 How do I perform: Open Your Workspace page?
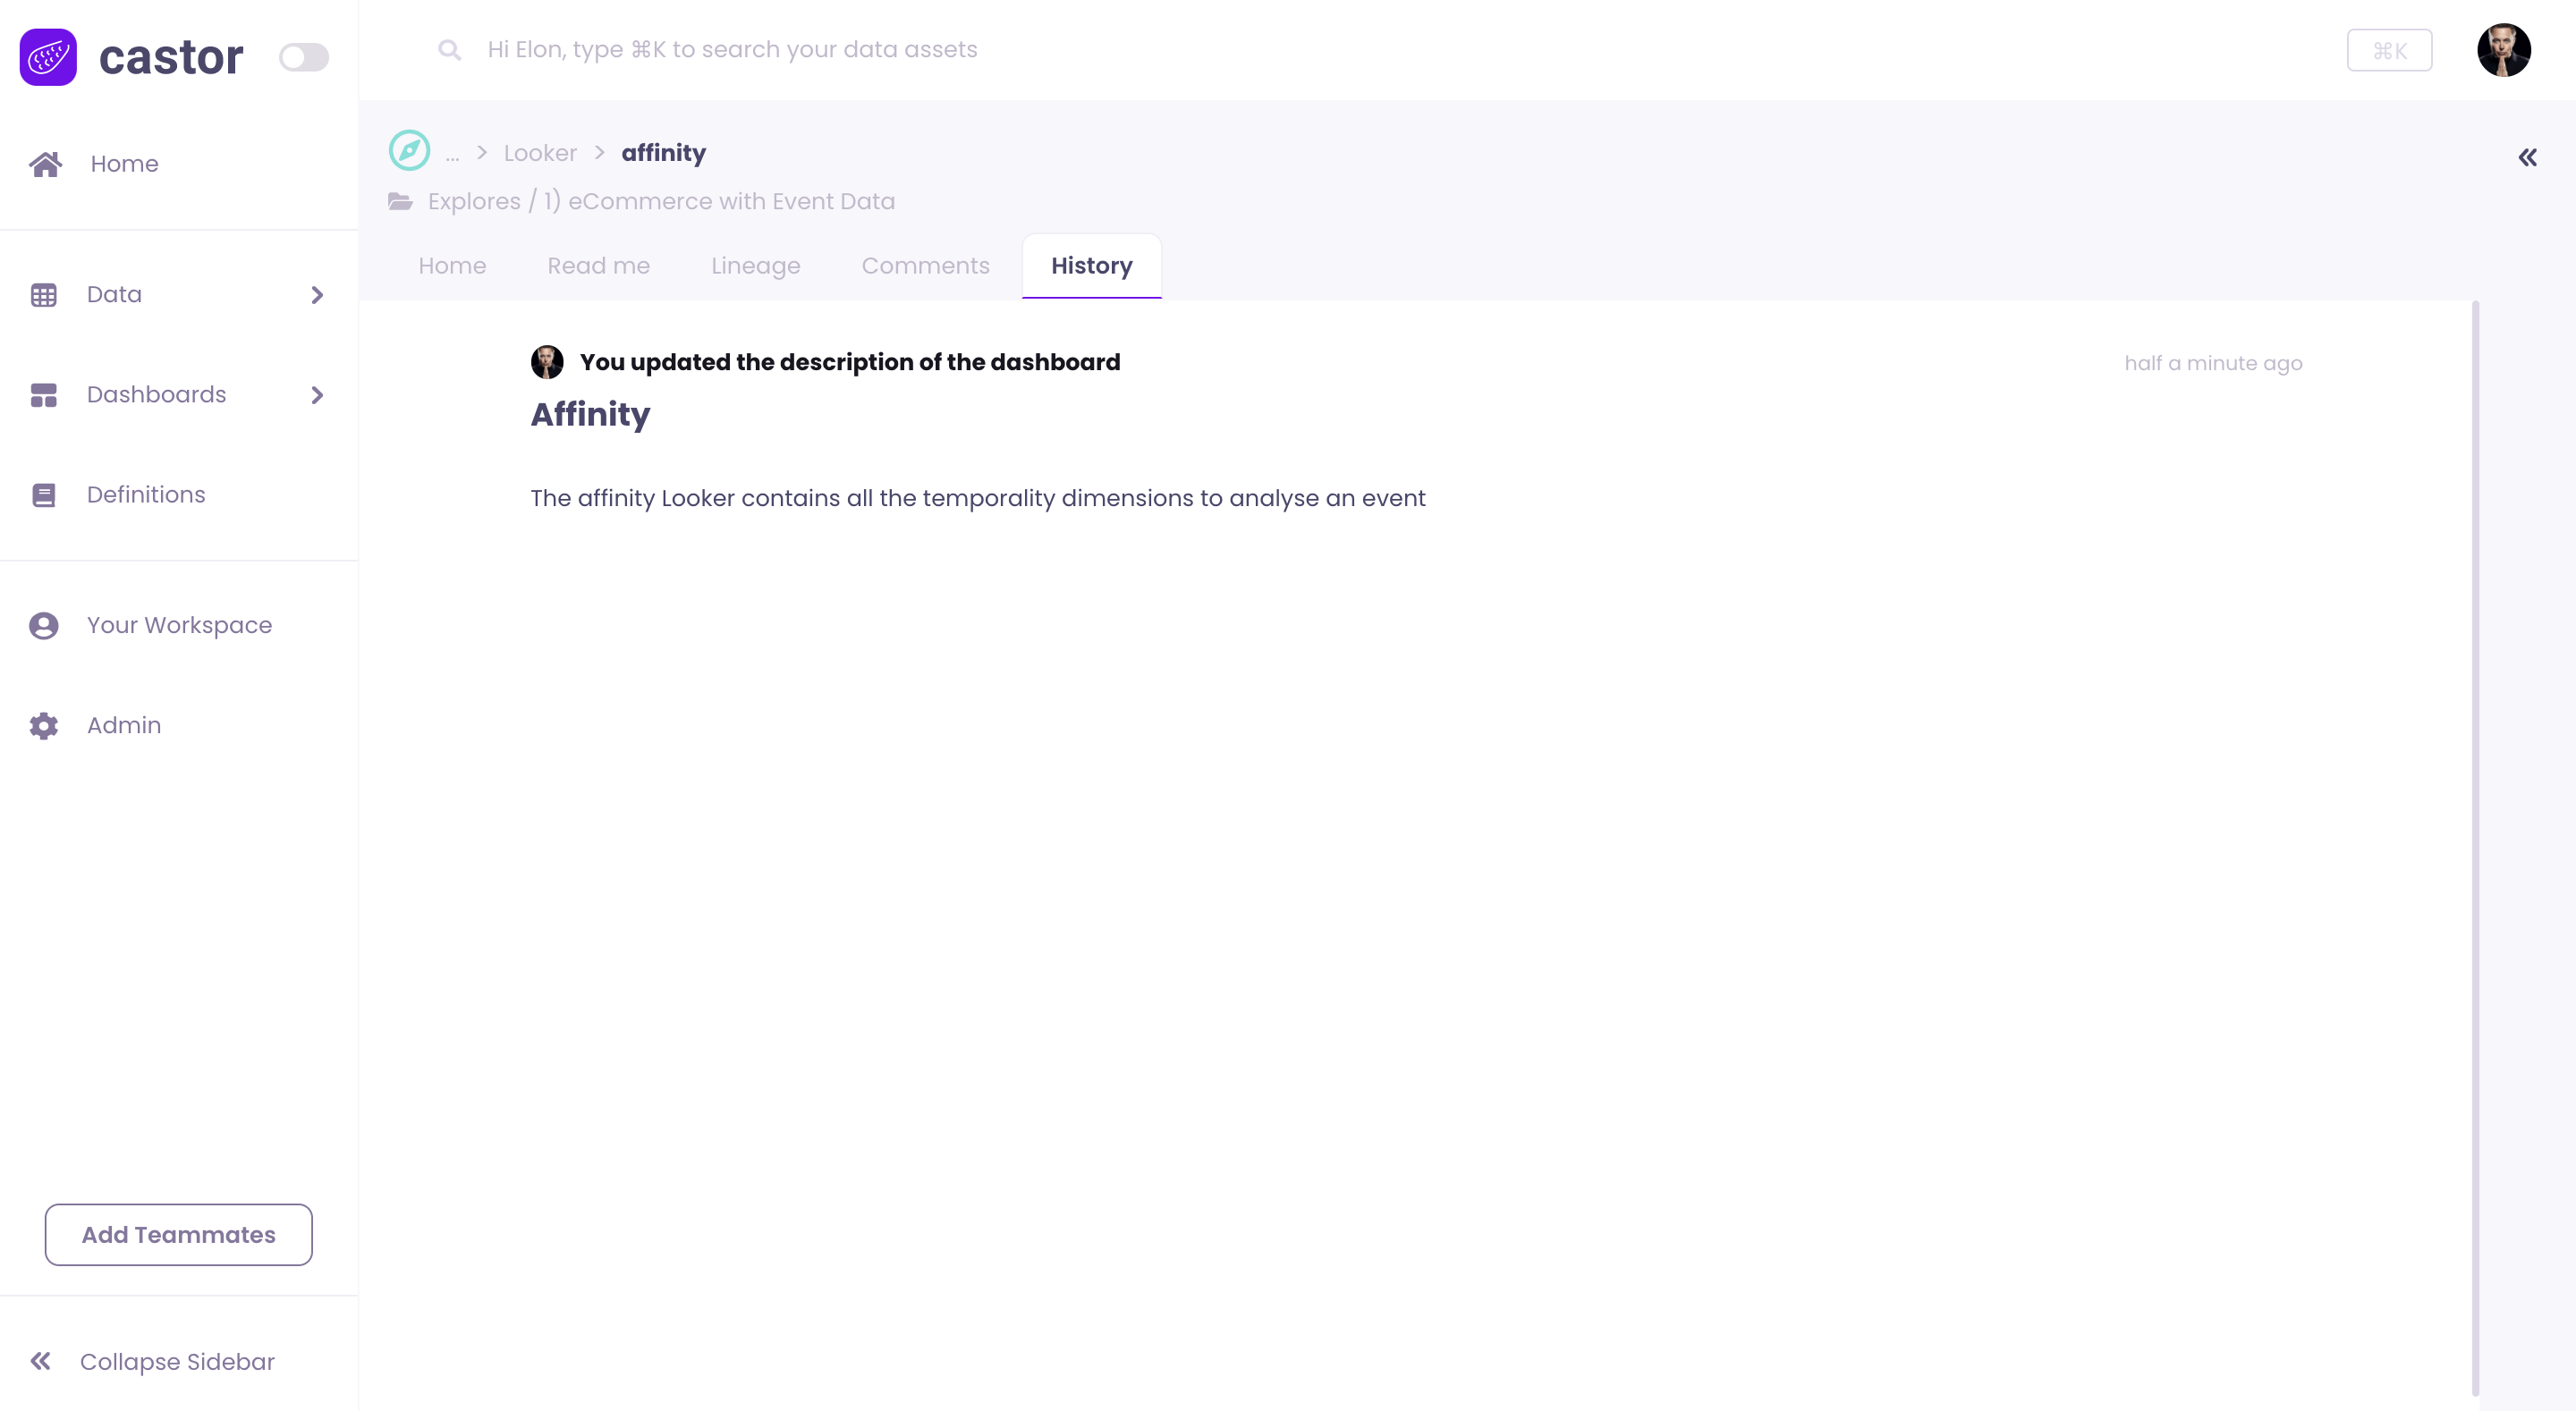pos(178,625)
